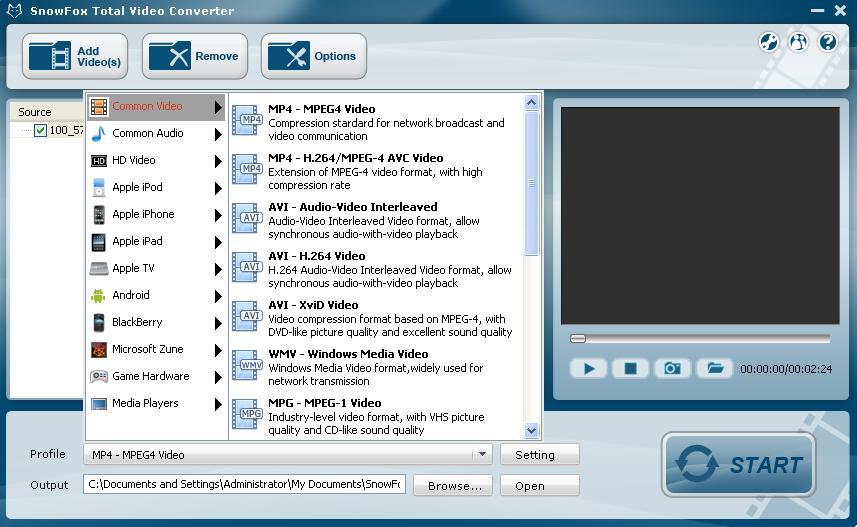
Task: Click the iPod device icon
Action: [99, 188]
